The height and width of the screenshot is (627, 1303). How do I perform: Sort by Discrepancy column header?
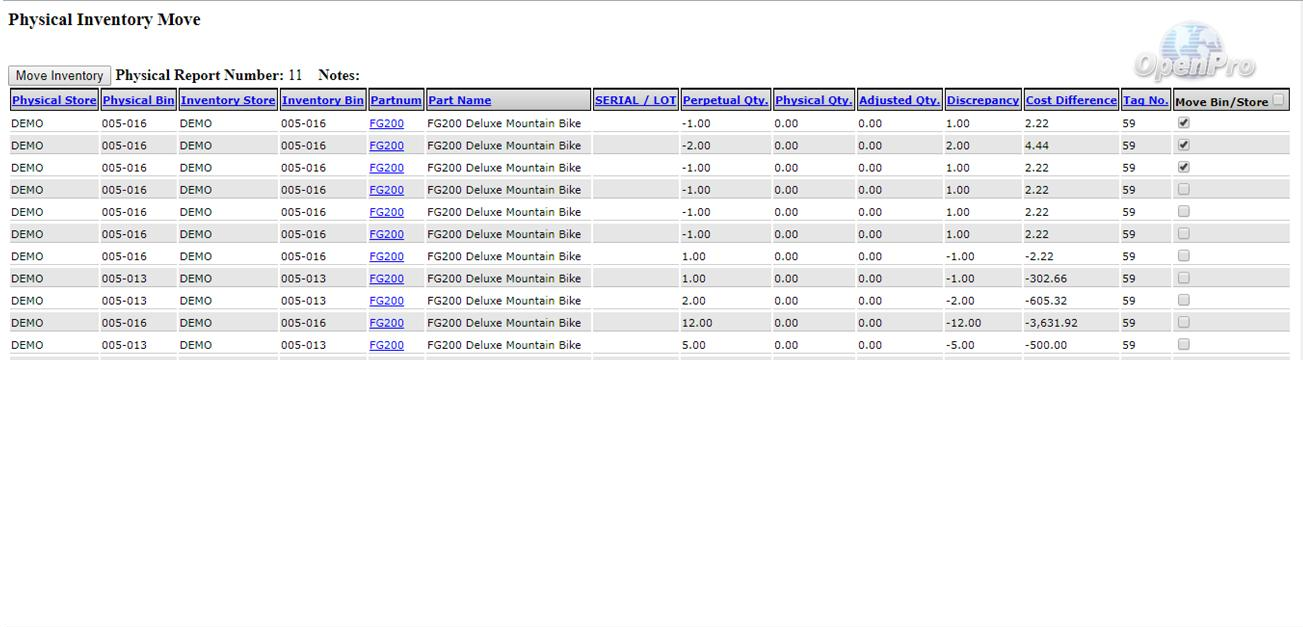click(x=983, y=101)
